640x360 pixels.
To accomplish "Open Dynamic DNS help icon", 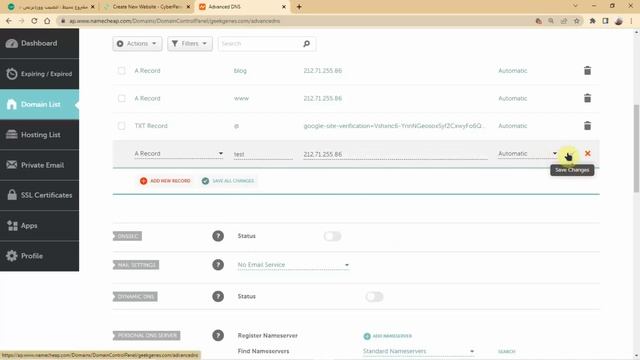I will click(218, 296).
